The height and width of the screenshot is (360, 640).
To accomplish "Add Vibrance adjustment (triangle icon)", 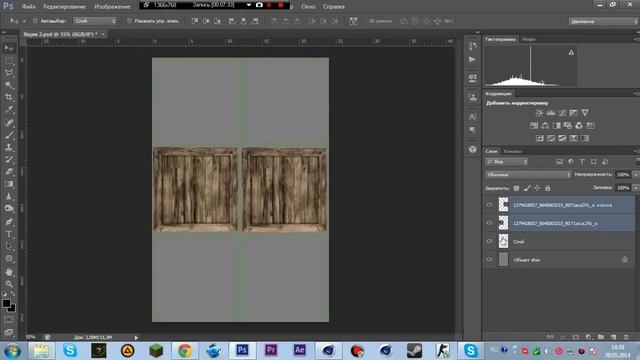I will [x=585, y=113].
